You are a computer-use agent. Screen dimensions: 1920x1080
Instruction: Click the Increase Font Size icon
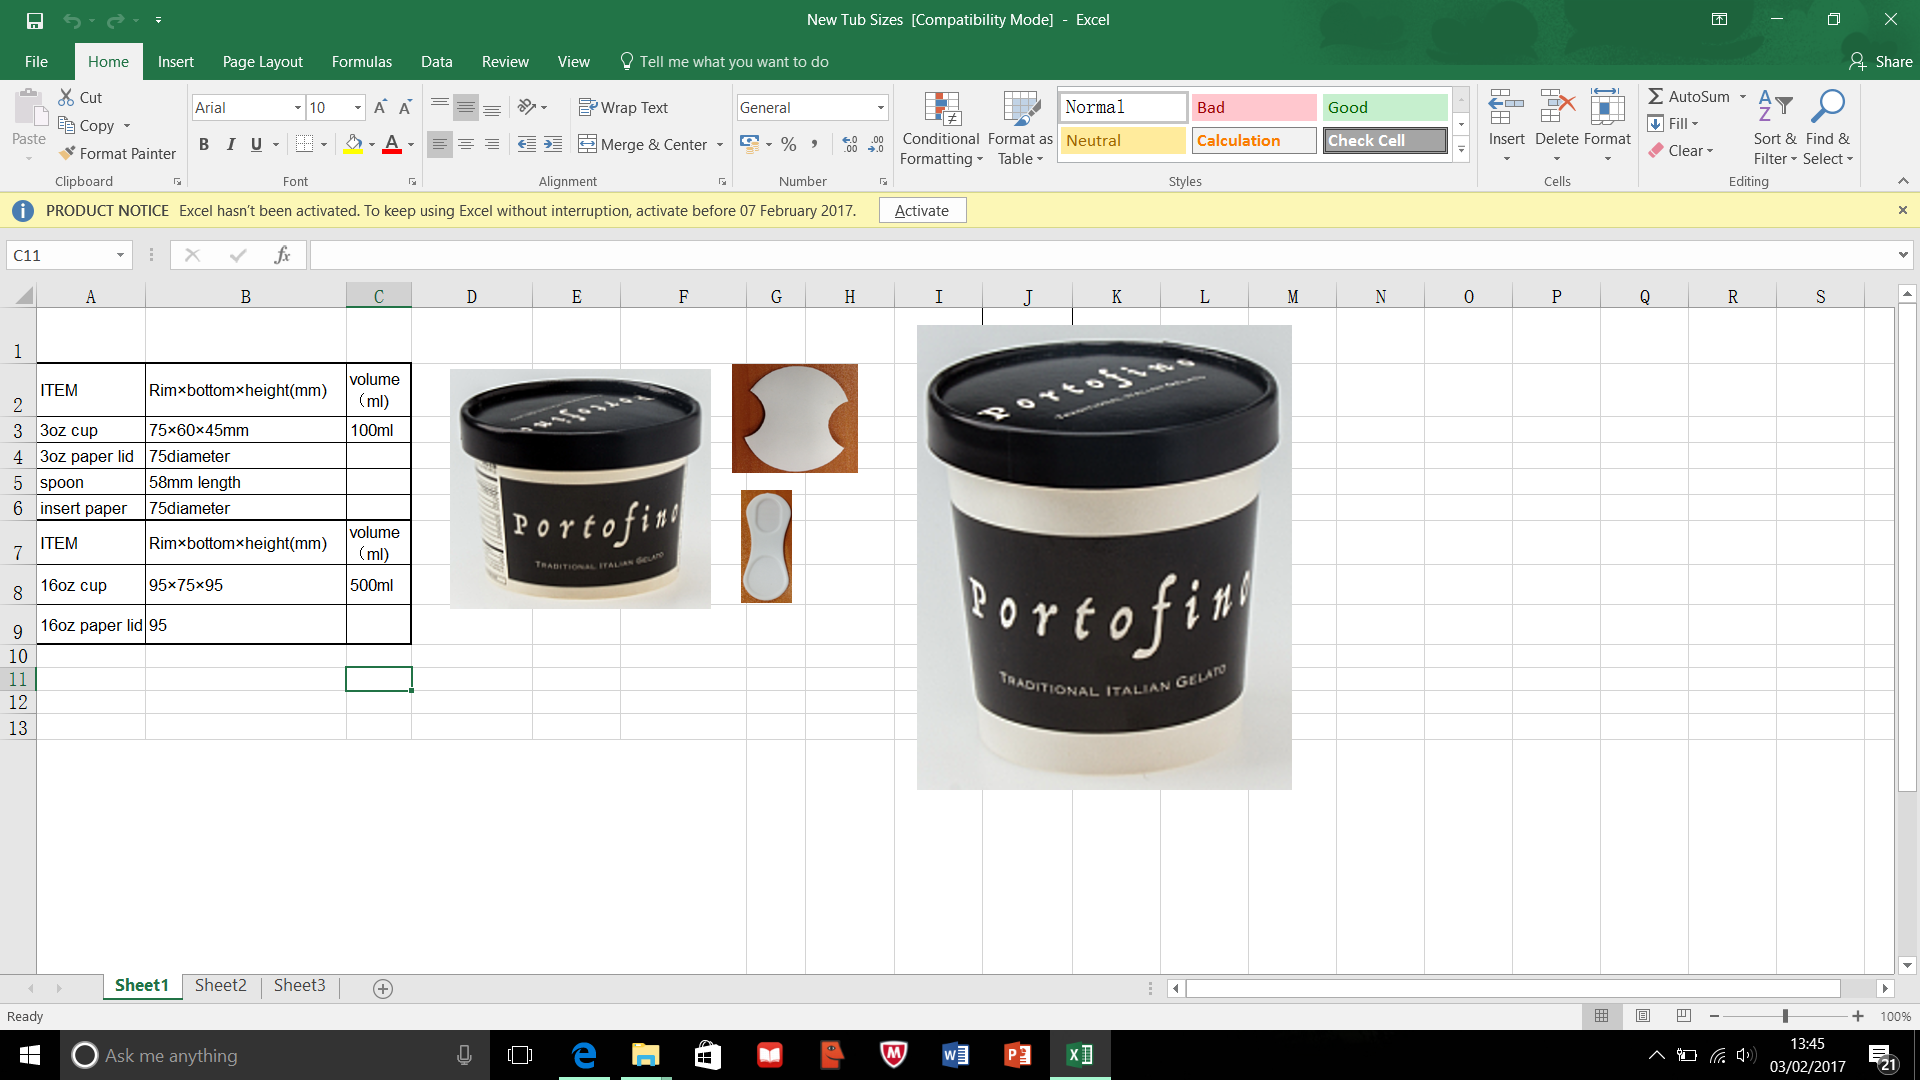click(380, 107)
